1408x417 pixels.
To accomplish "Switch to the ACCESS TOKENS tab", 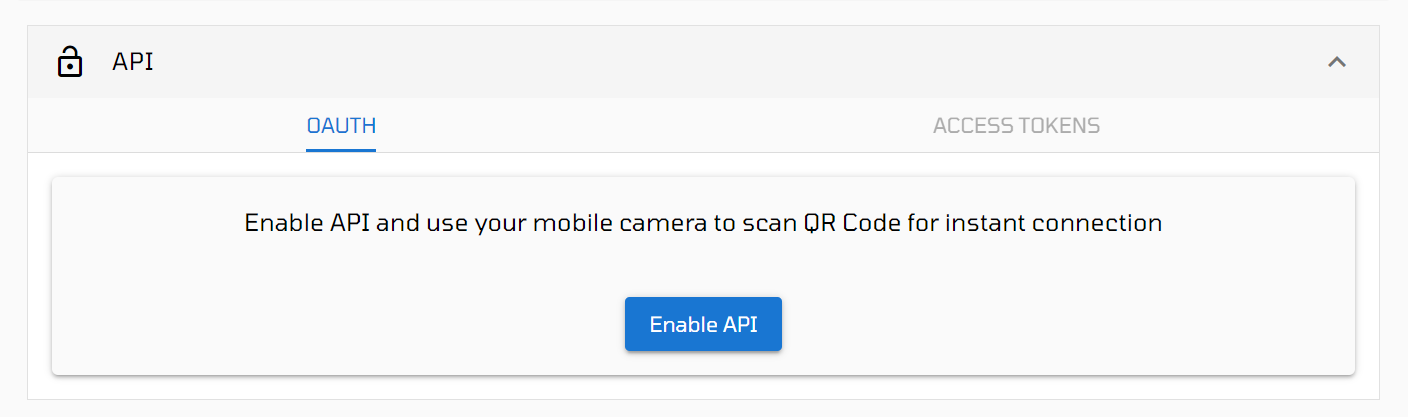I will (1016, 126).
